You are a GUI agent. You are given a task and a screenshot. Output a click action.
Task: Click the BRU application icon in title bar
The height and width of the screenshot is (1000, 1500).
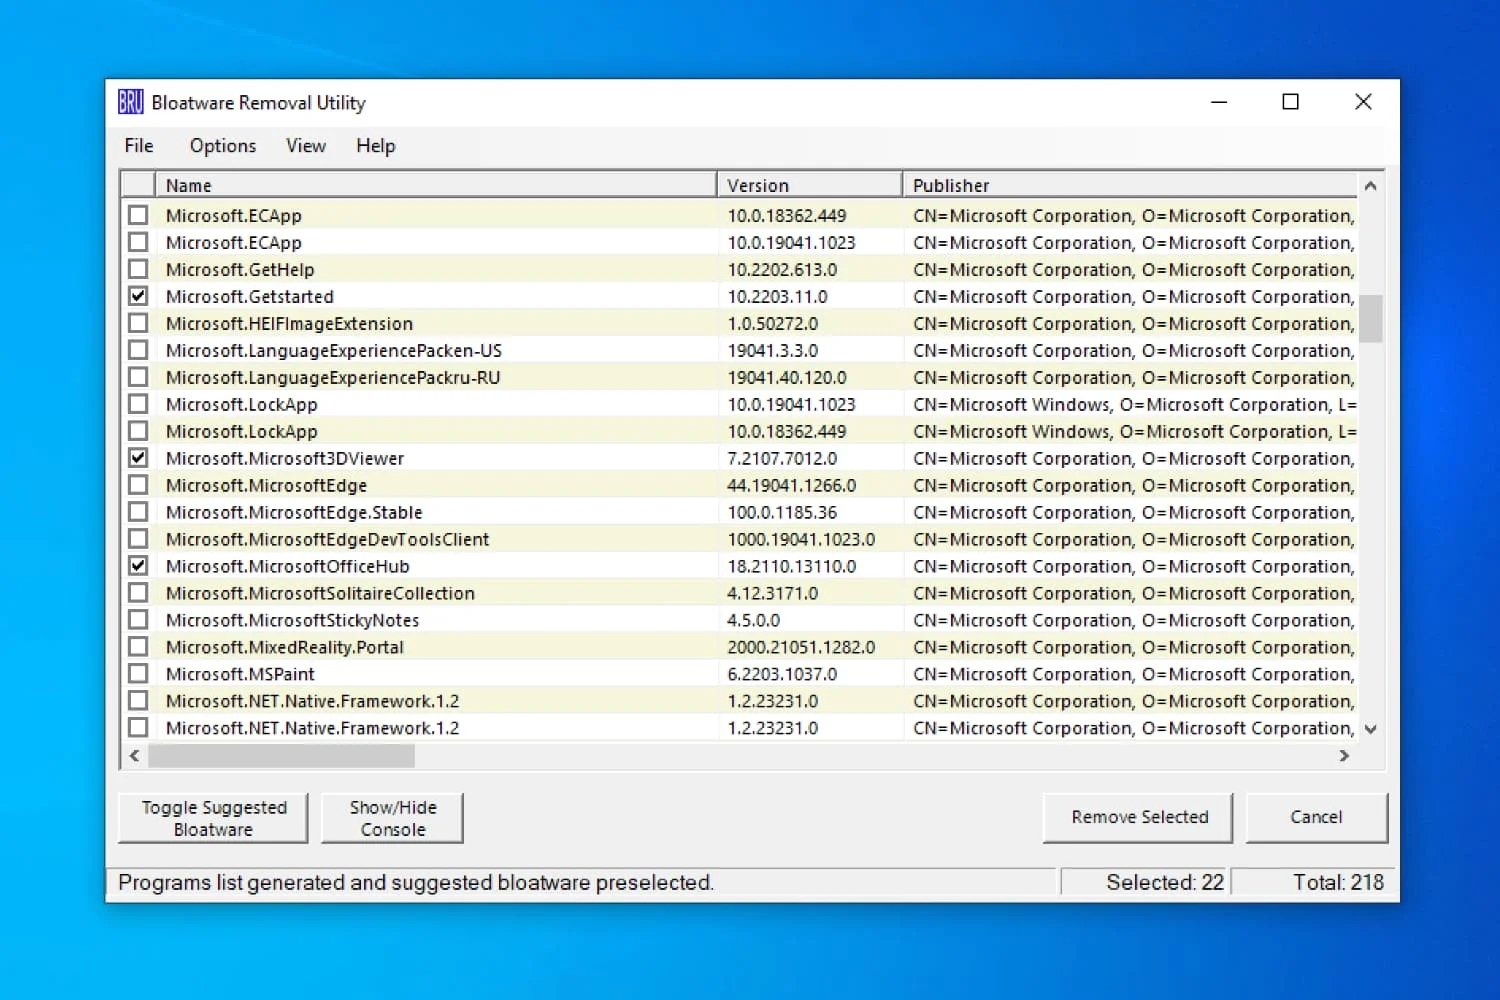pyautogui.click(x=130, y=102)
